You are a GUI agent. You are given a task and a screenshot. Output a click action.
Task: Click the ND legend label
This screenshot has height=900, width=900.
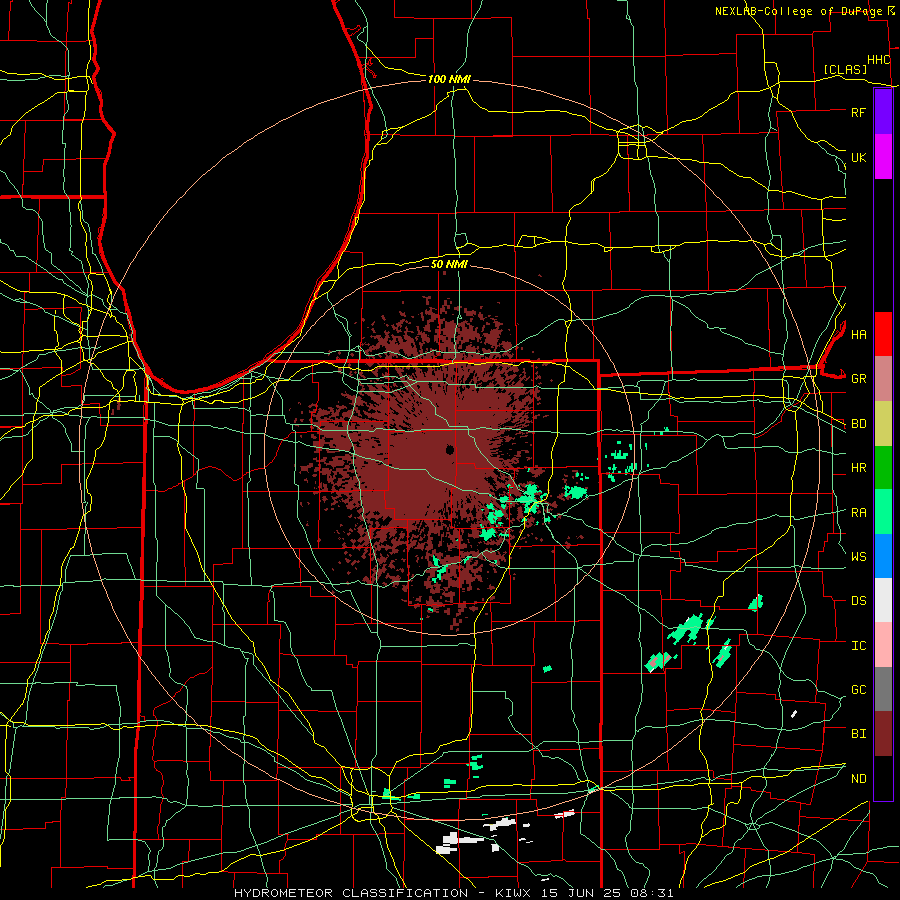pos(858,779)
